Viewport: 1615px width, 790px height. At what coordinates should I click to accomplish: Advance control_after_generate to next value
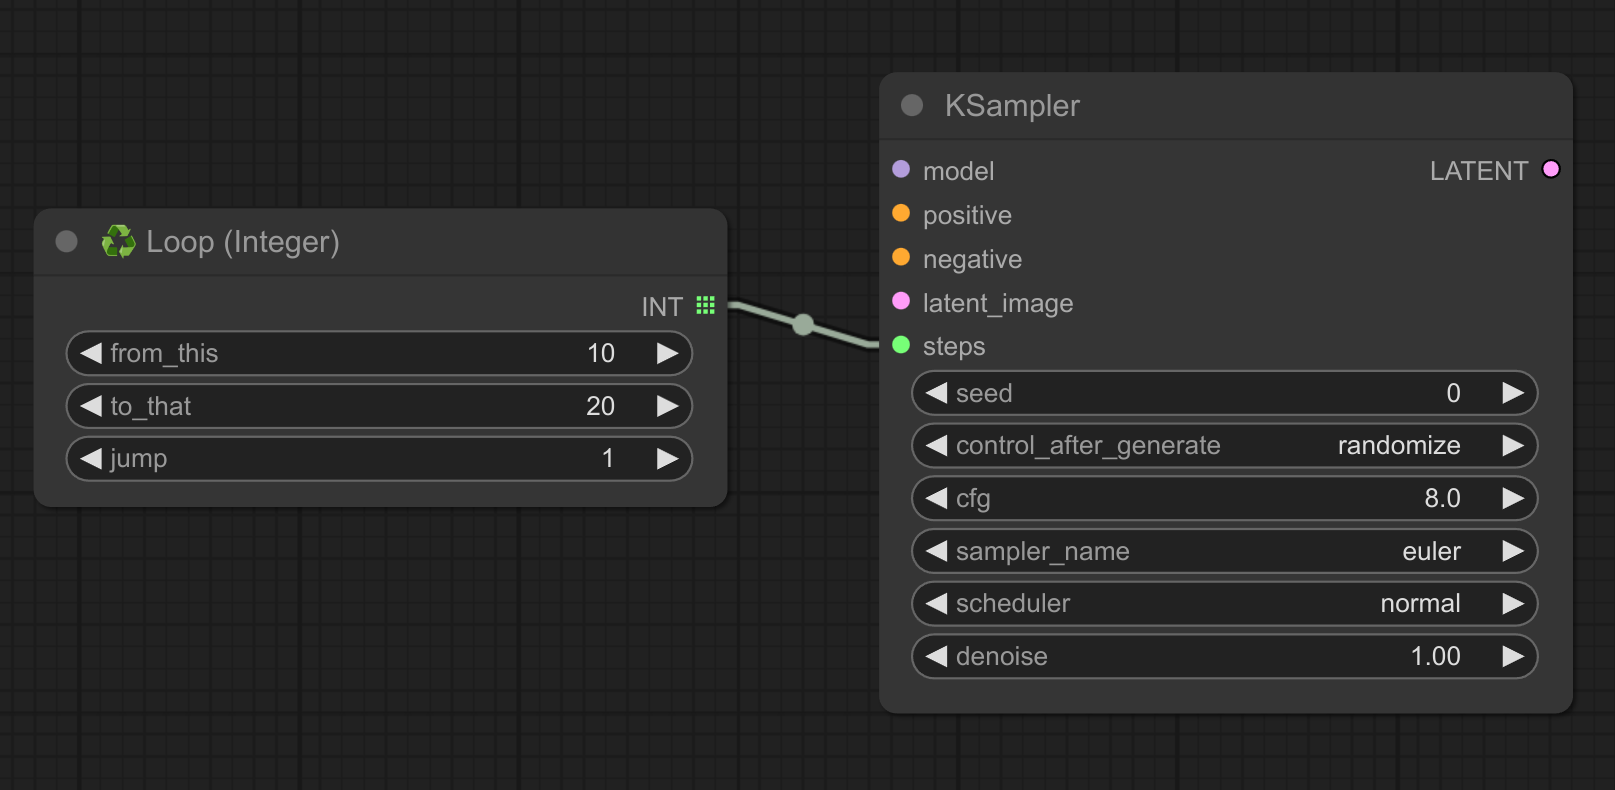[x=1512, y=445]
